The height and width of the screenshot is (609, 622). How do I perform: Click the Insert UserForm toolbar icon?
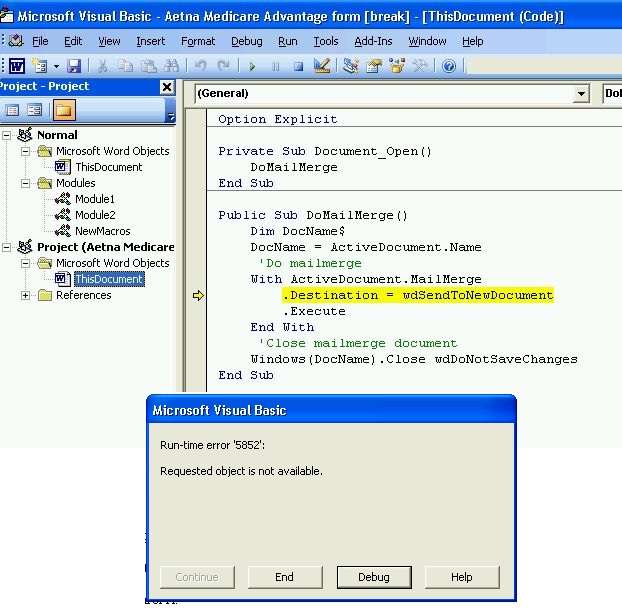pyautogui.click(x=40, y=66)
